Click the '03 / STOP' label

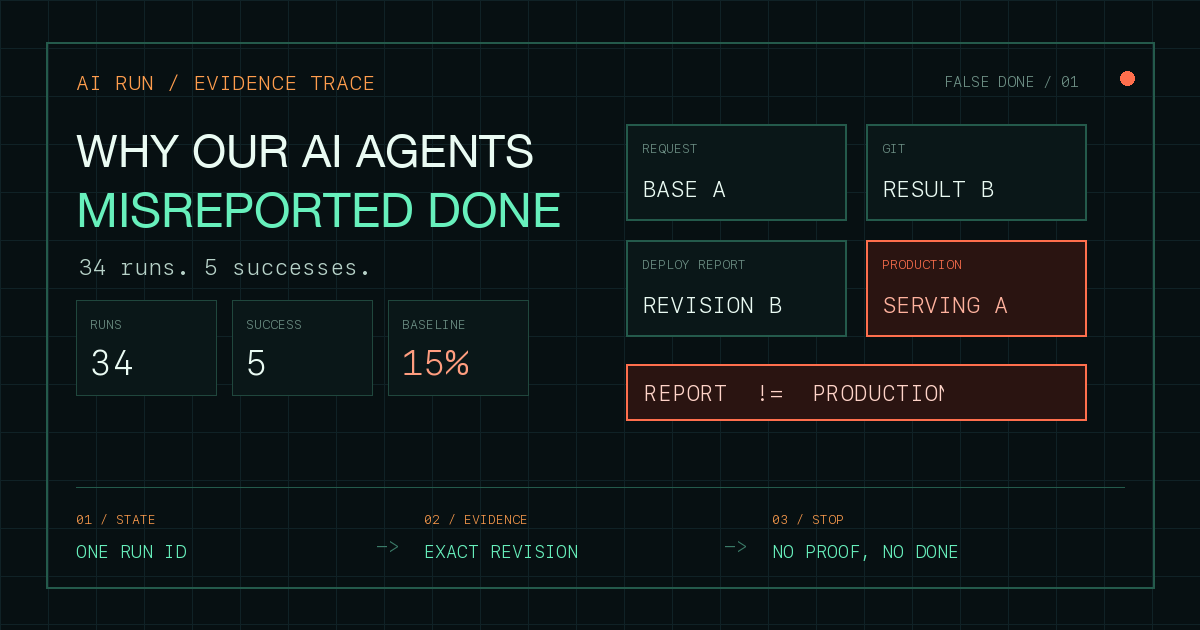pyautogui.click(x=808, y=520)
